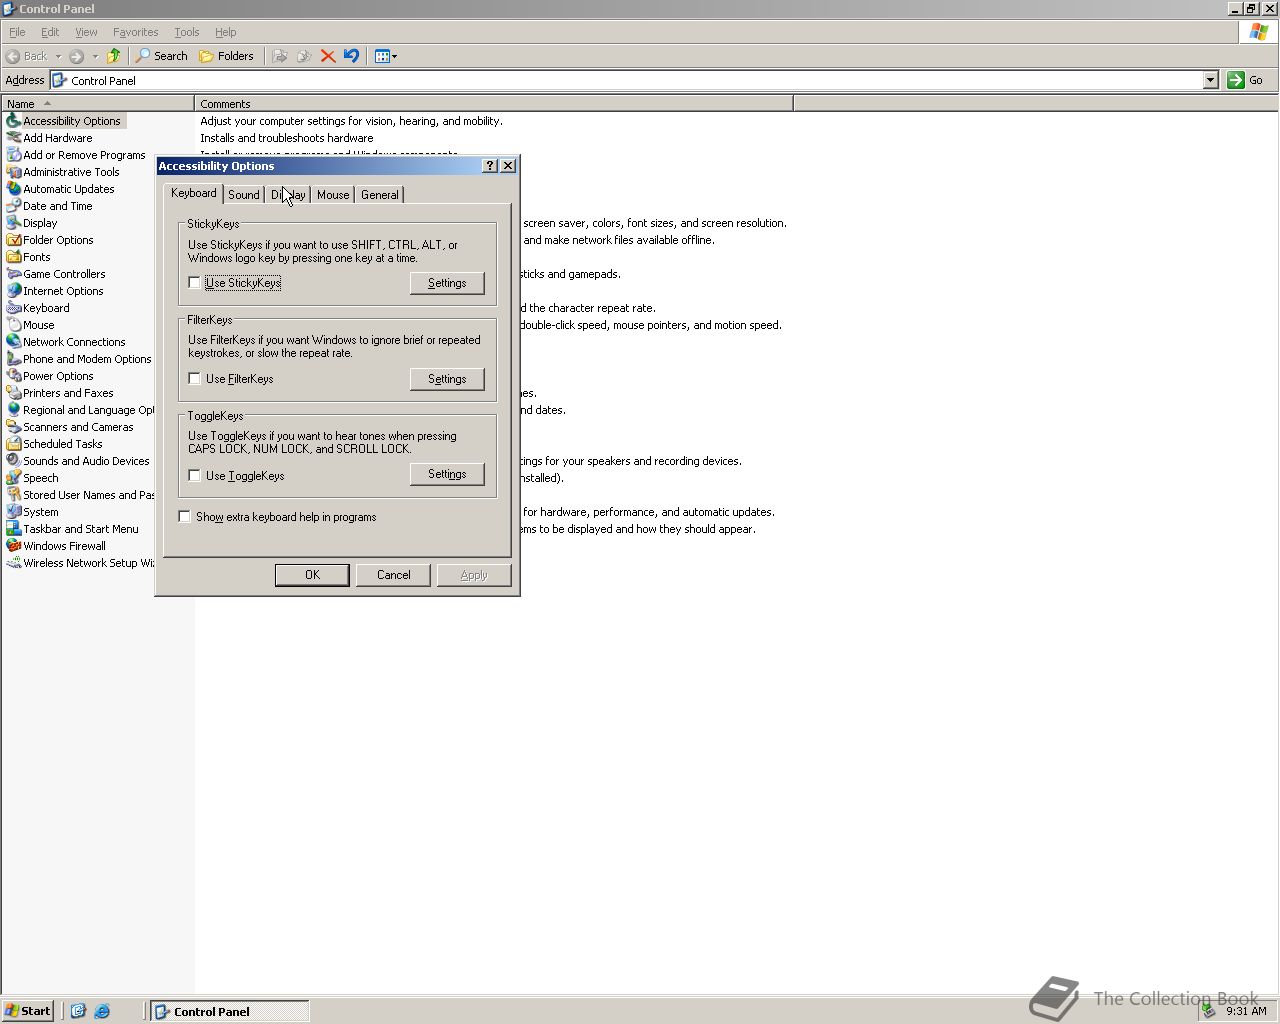The height and width of the screenshot is (1024, 1280).
Task: Open the Tools menu
Action: tap(186, 32)
